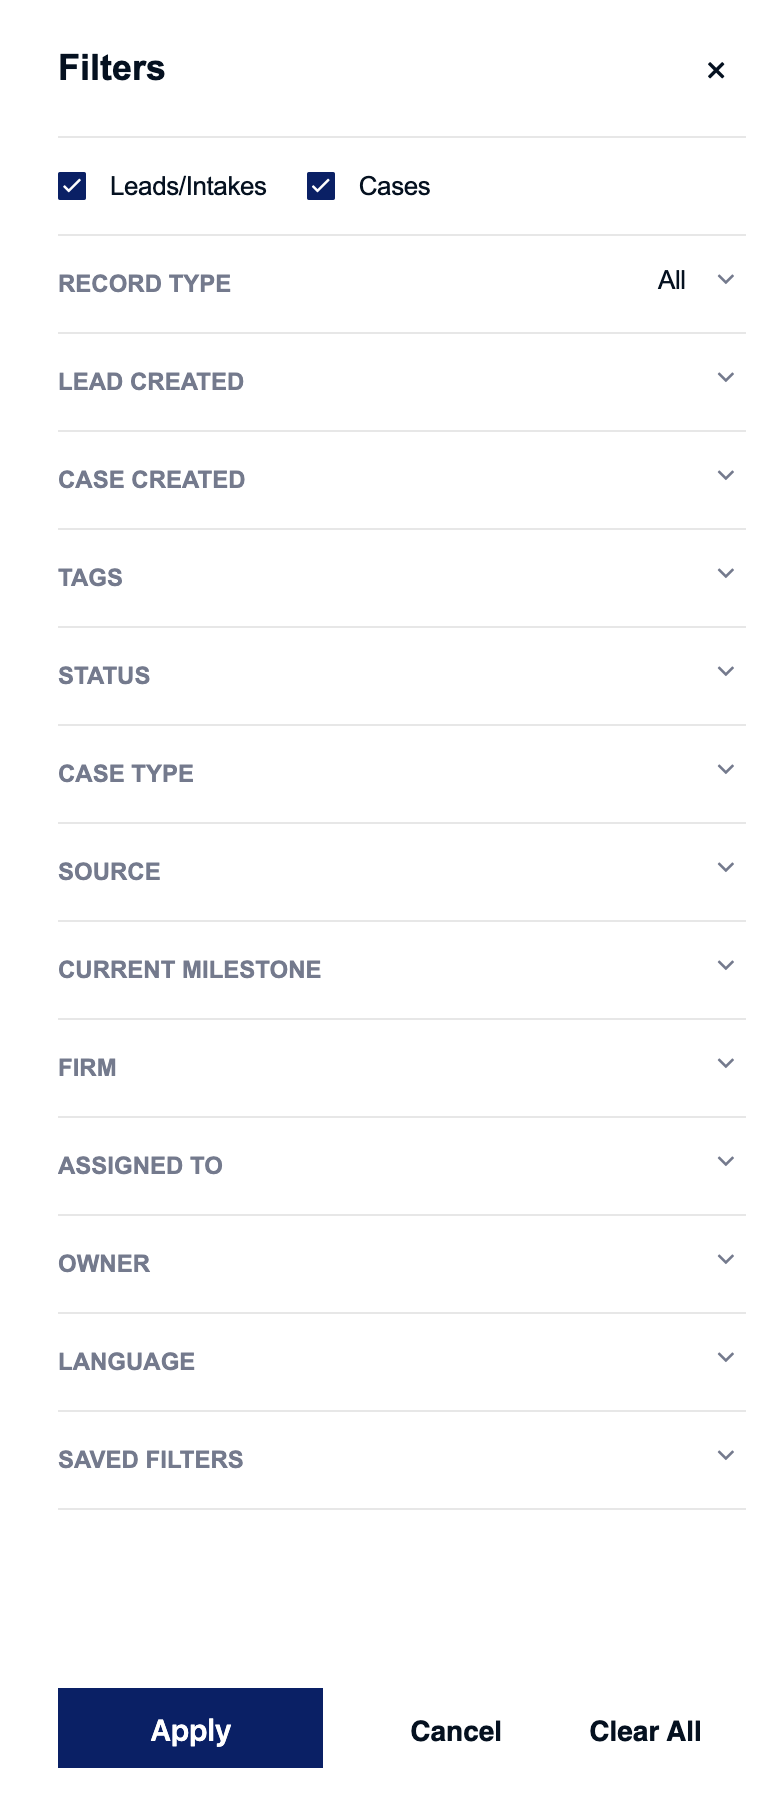Expand the Source filter chevron
This screenshot has width=766, height=1812.
coord(726,867)
